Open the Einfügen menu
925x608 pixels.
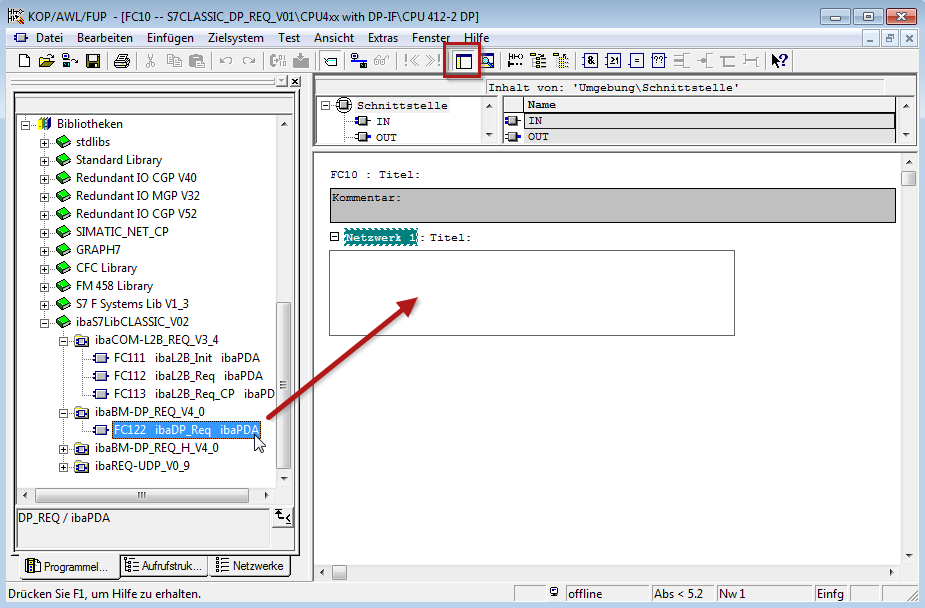point(170,37)
